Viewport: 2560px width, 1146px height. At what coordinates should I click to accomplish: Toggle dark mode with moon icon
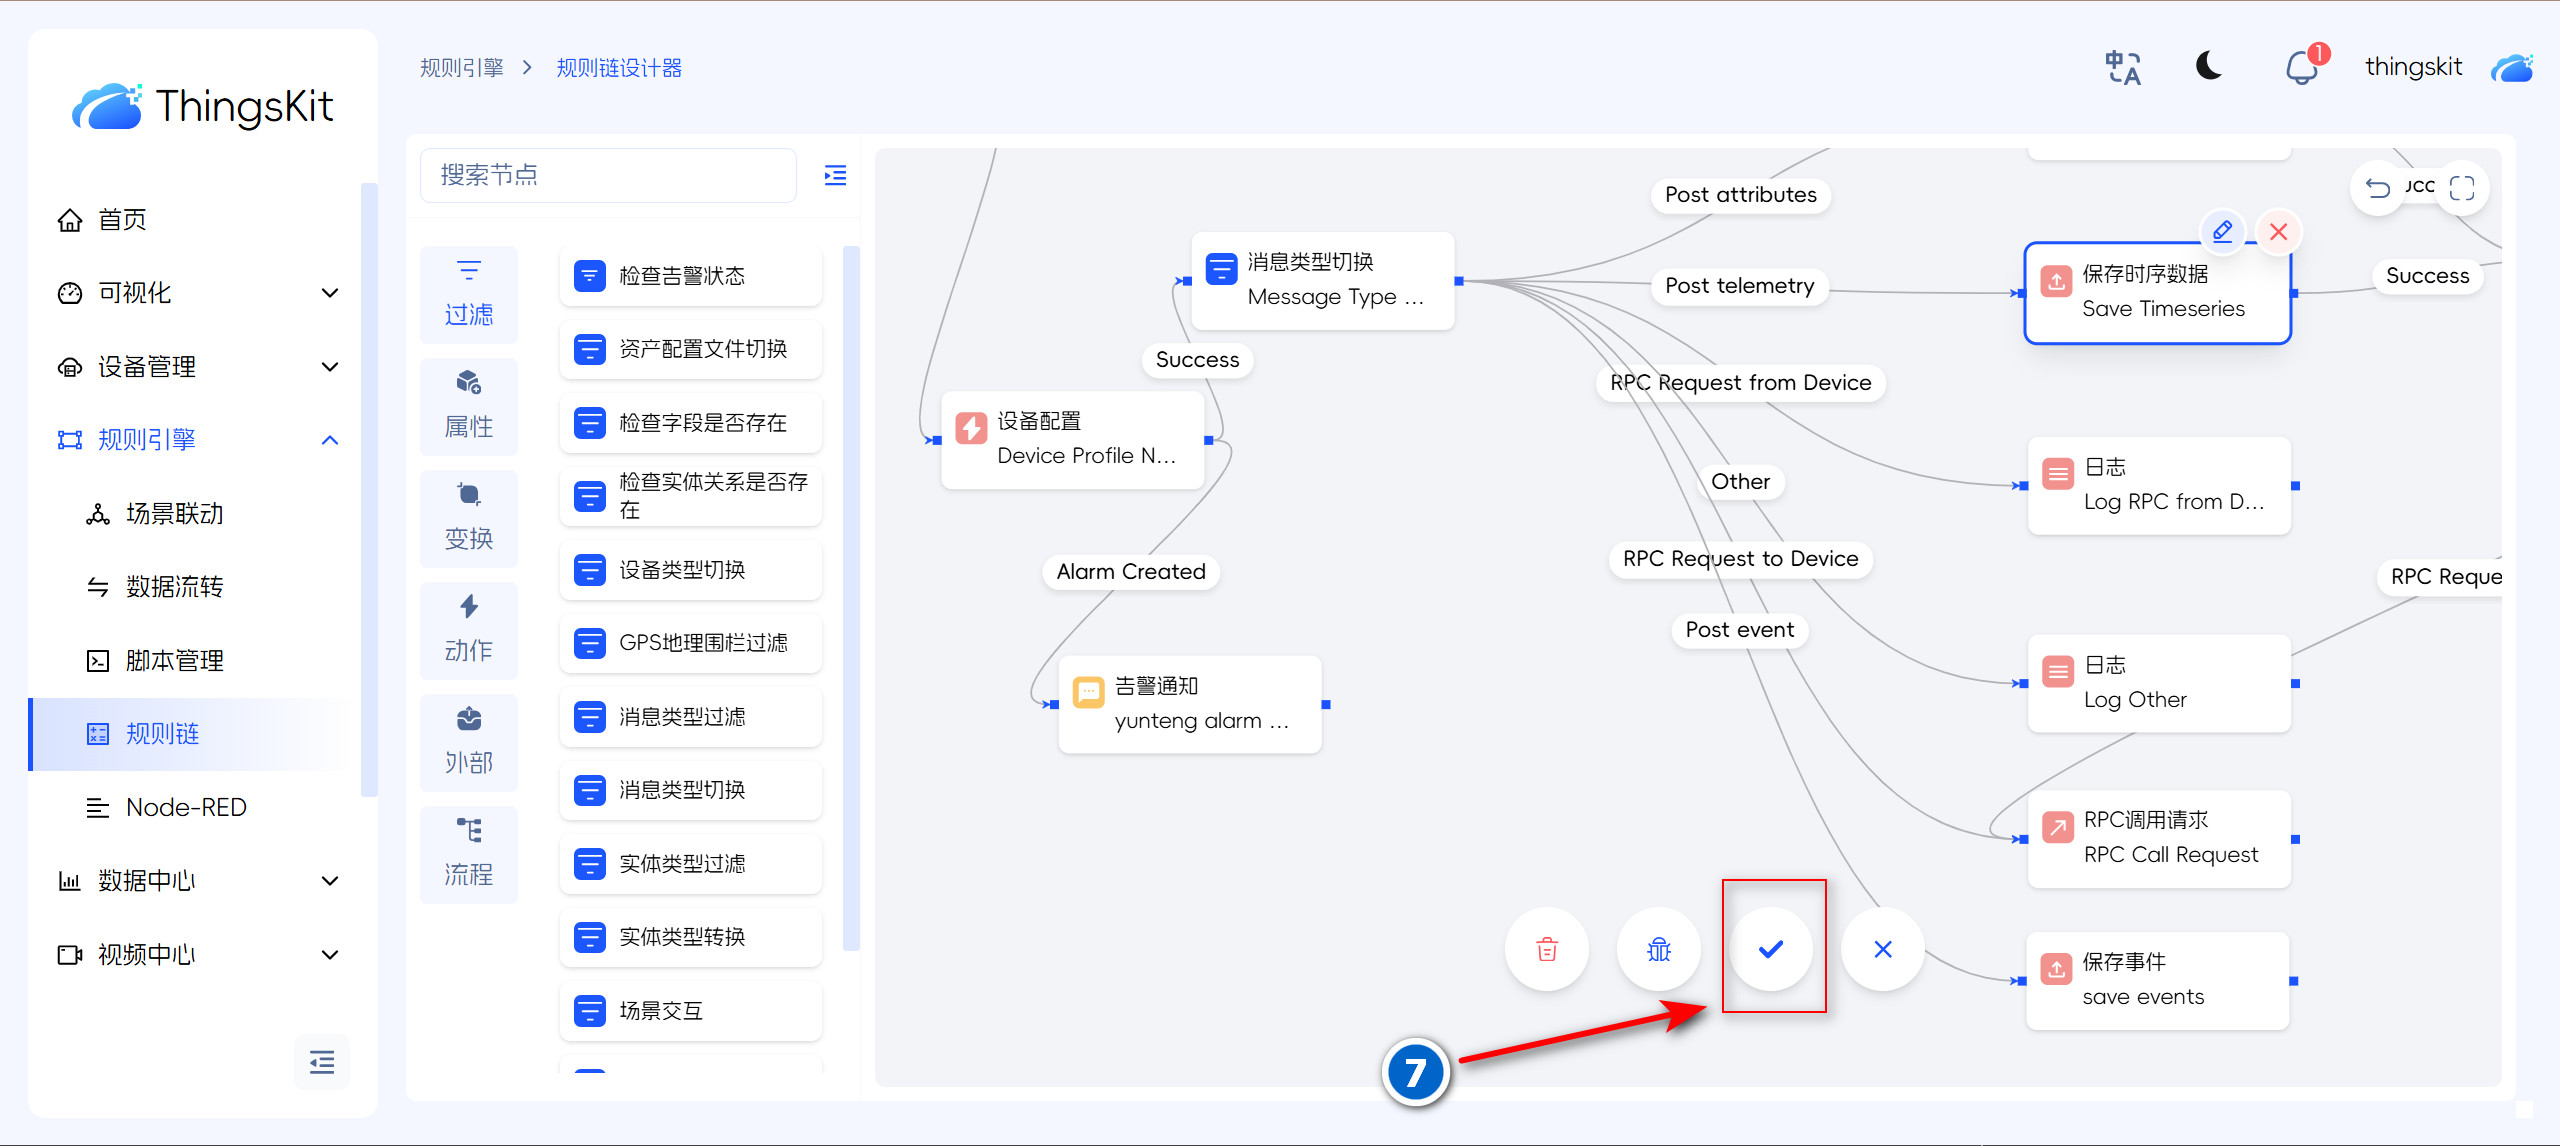tap(2209, 67)
